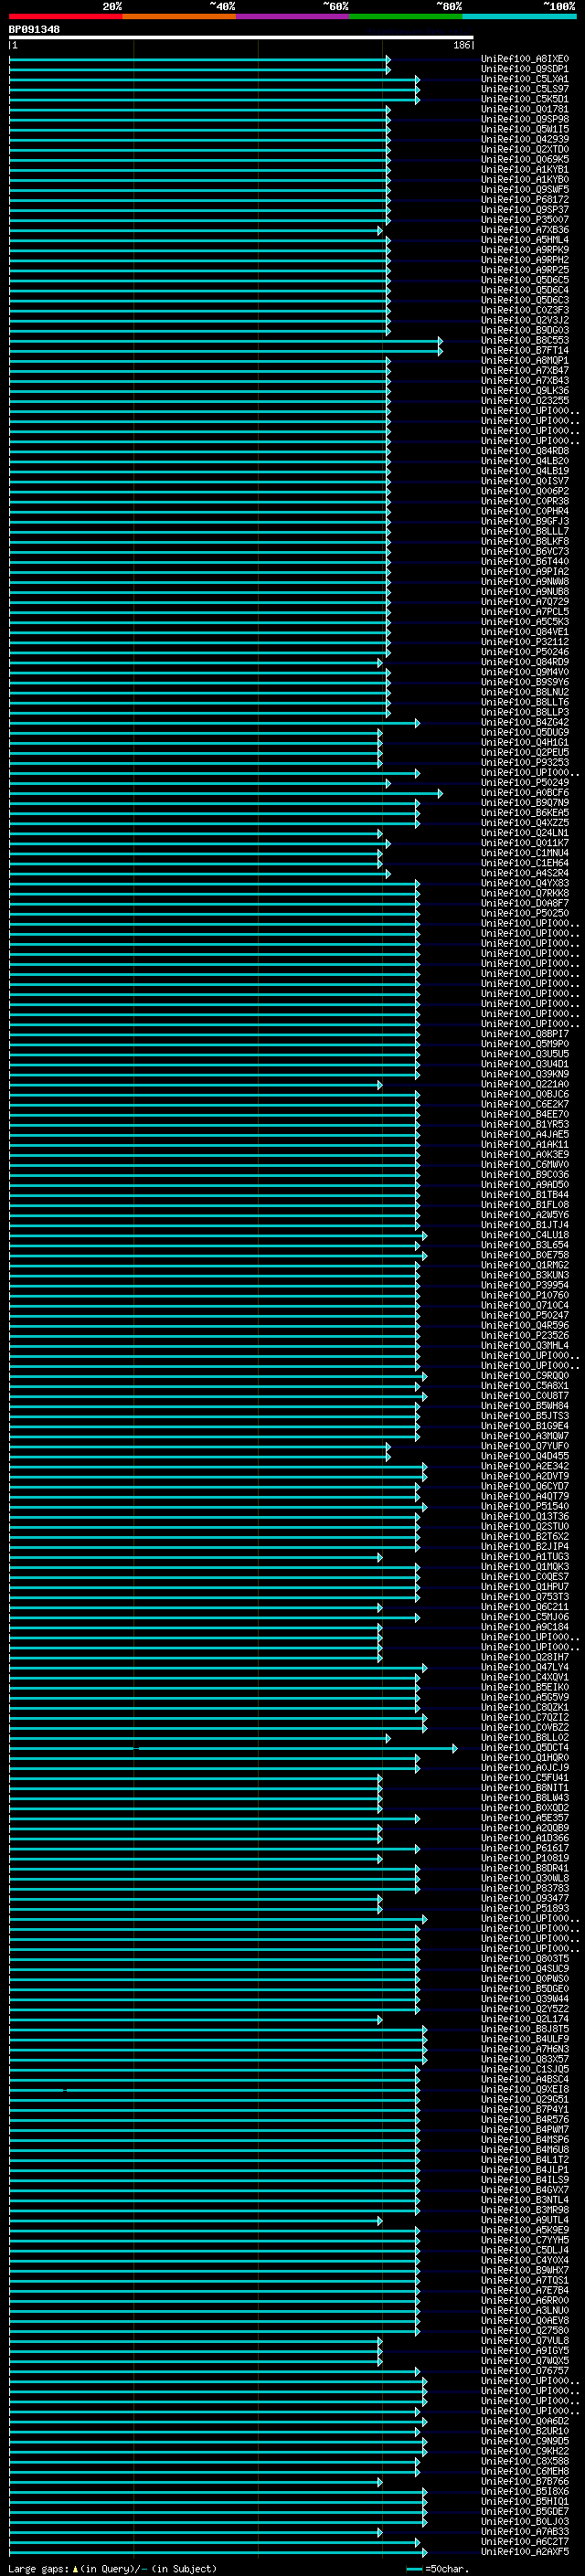Click the UniRef100_Q2XTD0 label

525,149
